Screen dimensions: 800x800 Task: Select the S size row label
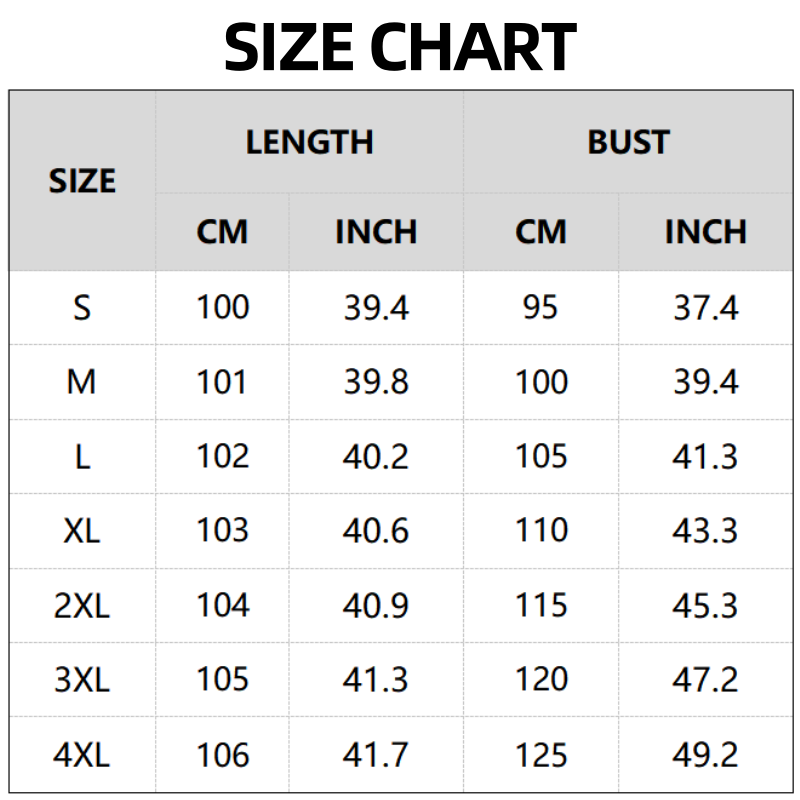(82, 307)
